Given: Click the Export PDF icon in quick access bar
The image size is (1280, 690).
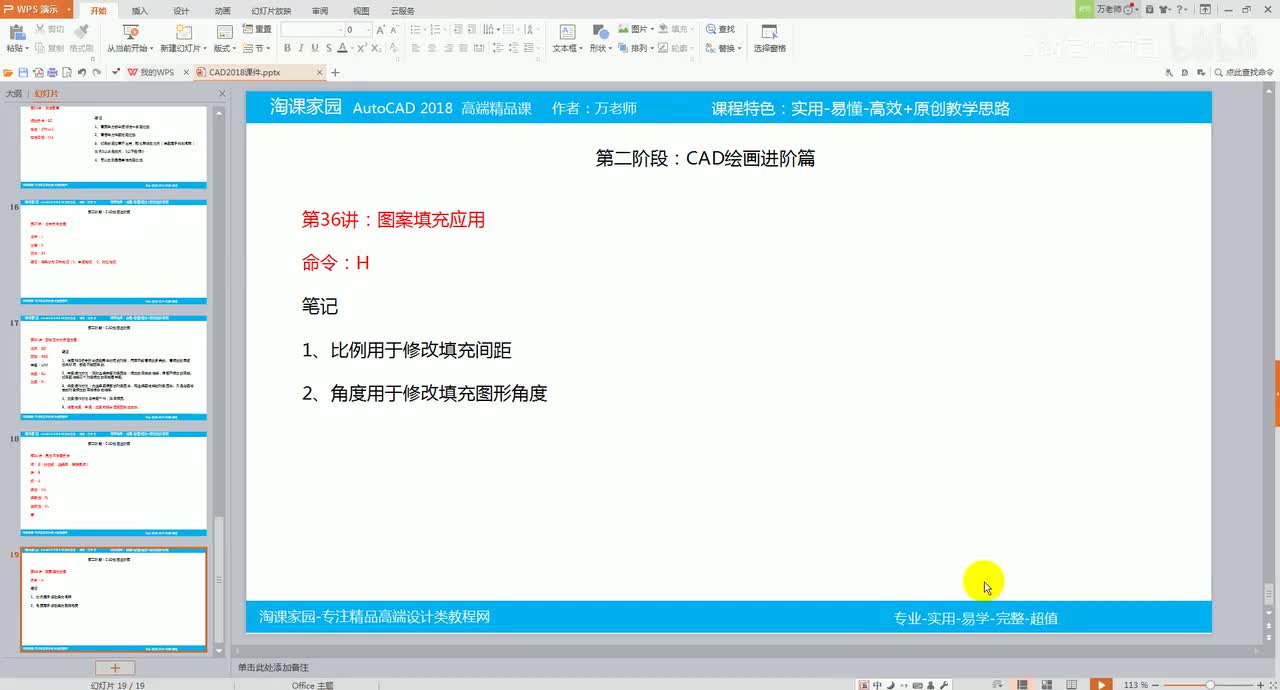Looking at the screenshot, I should click(x=38, y=72).
